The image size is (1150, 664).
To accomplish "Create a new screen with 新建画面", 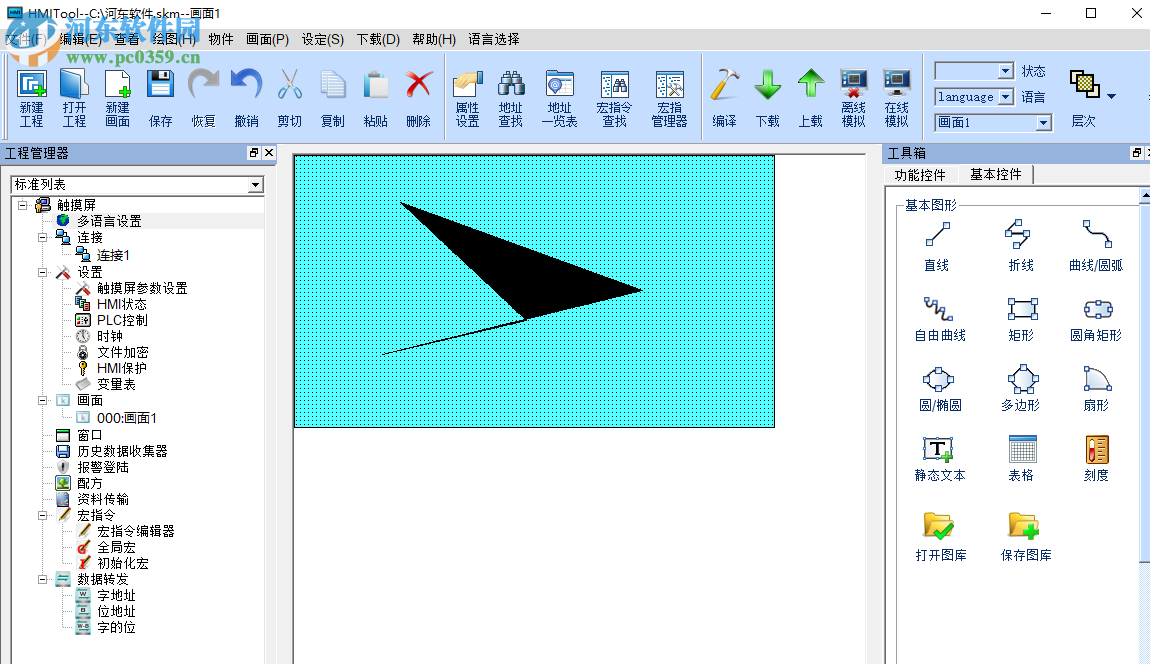I will [117, 98].
